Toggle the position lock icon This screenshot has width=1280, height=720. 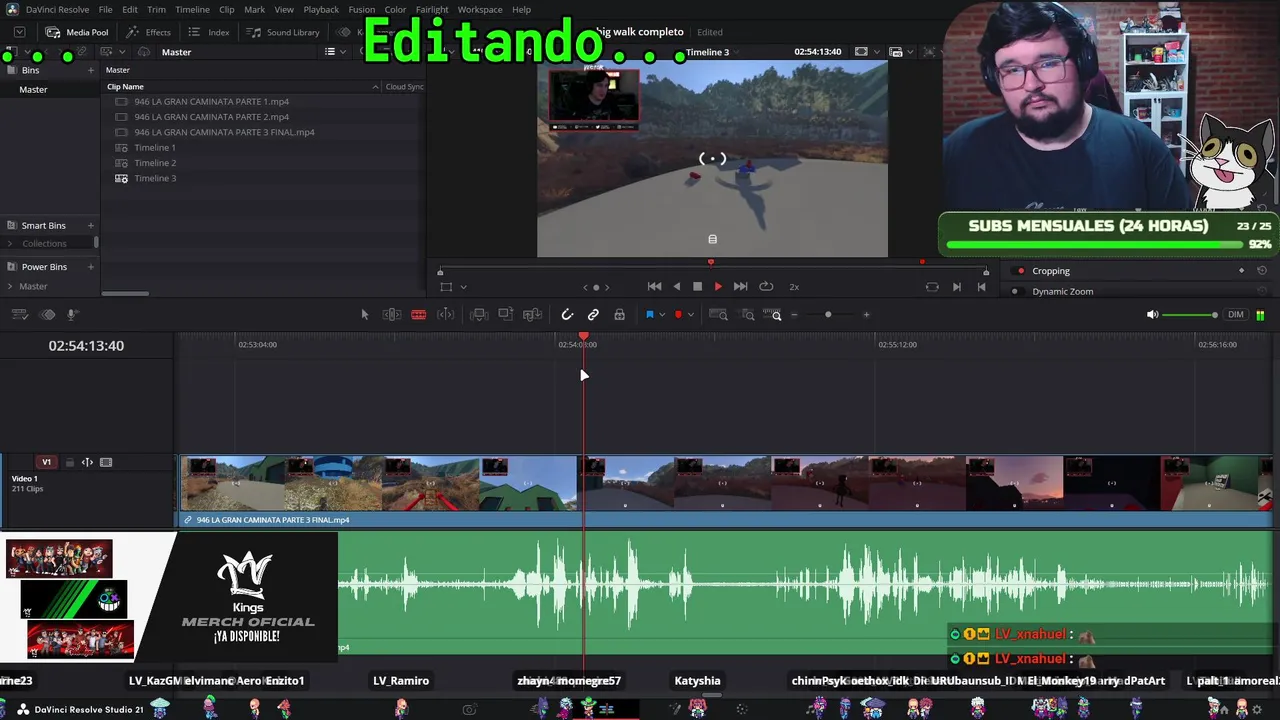click(619, 315)
